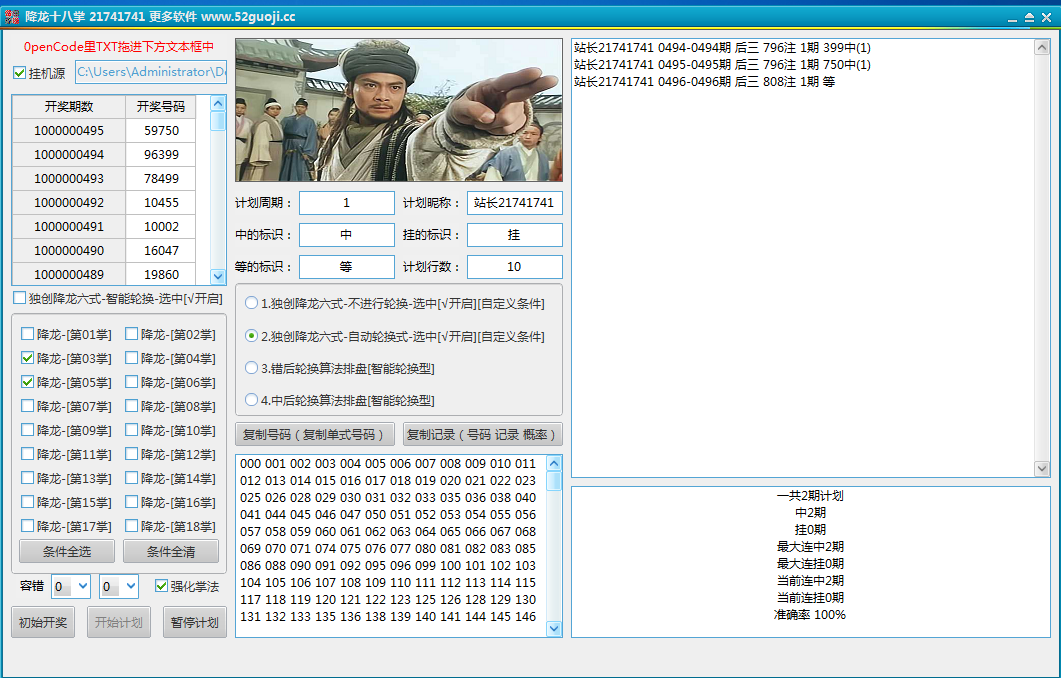Check 降龙-[第14掌] option
This screenshot has width=1061, height=678.
click(x=132, y=478)
